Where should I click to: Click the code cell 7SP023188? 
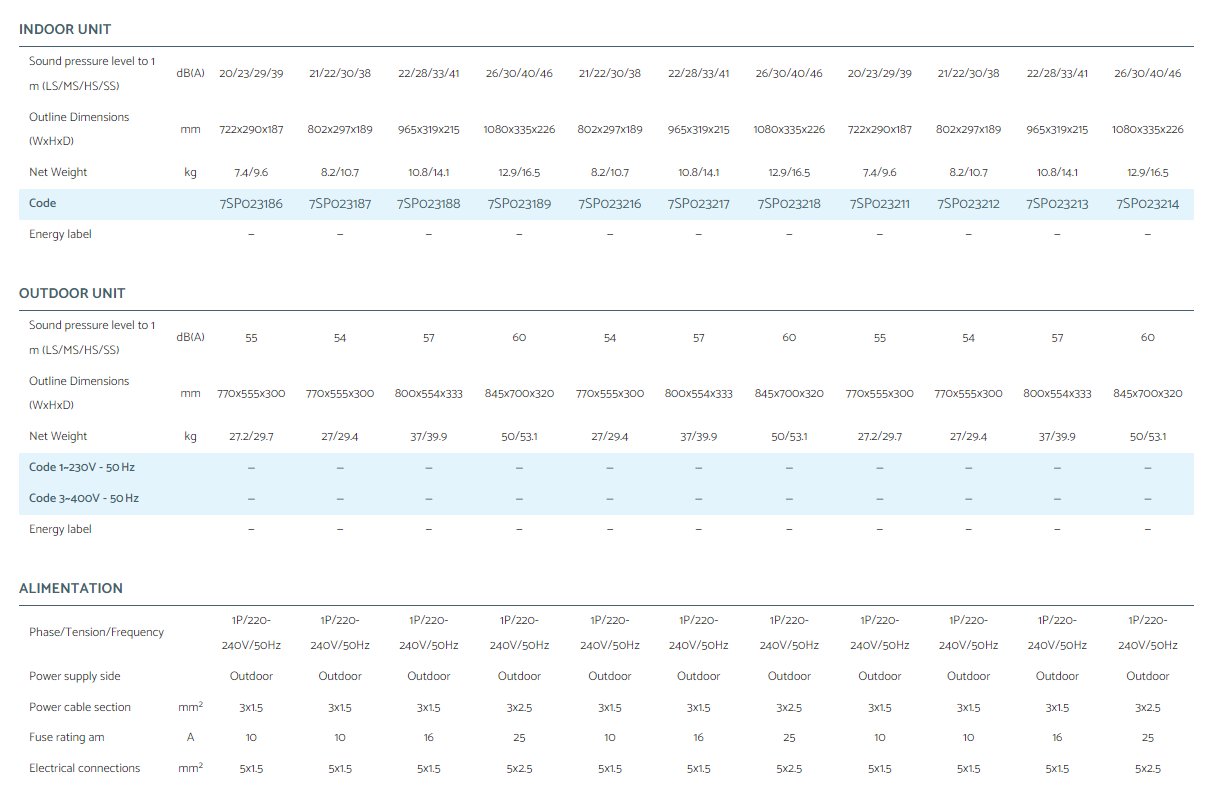point(429,204)
